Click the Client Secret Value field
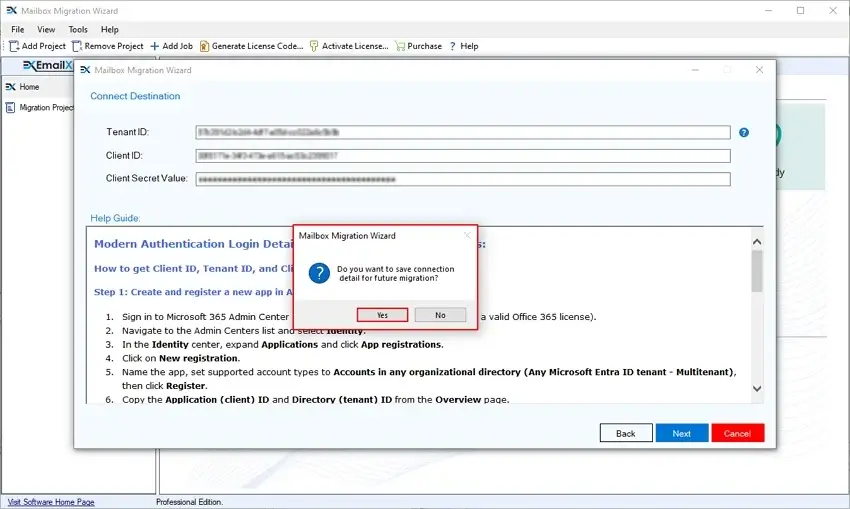The image size is (850, 509). click(462, 179)
